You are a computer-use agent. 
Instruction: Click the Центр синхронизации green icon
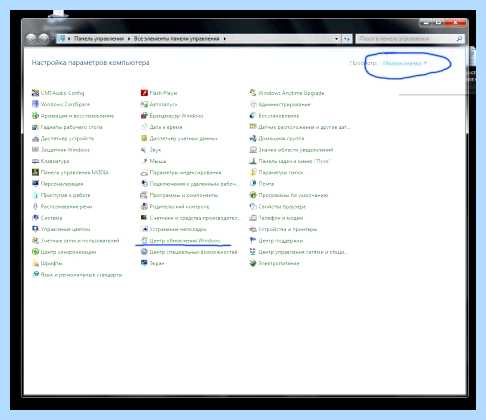coord(35,252)
